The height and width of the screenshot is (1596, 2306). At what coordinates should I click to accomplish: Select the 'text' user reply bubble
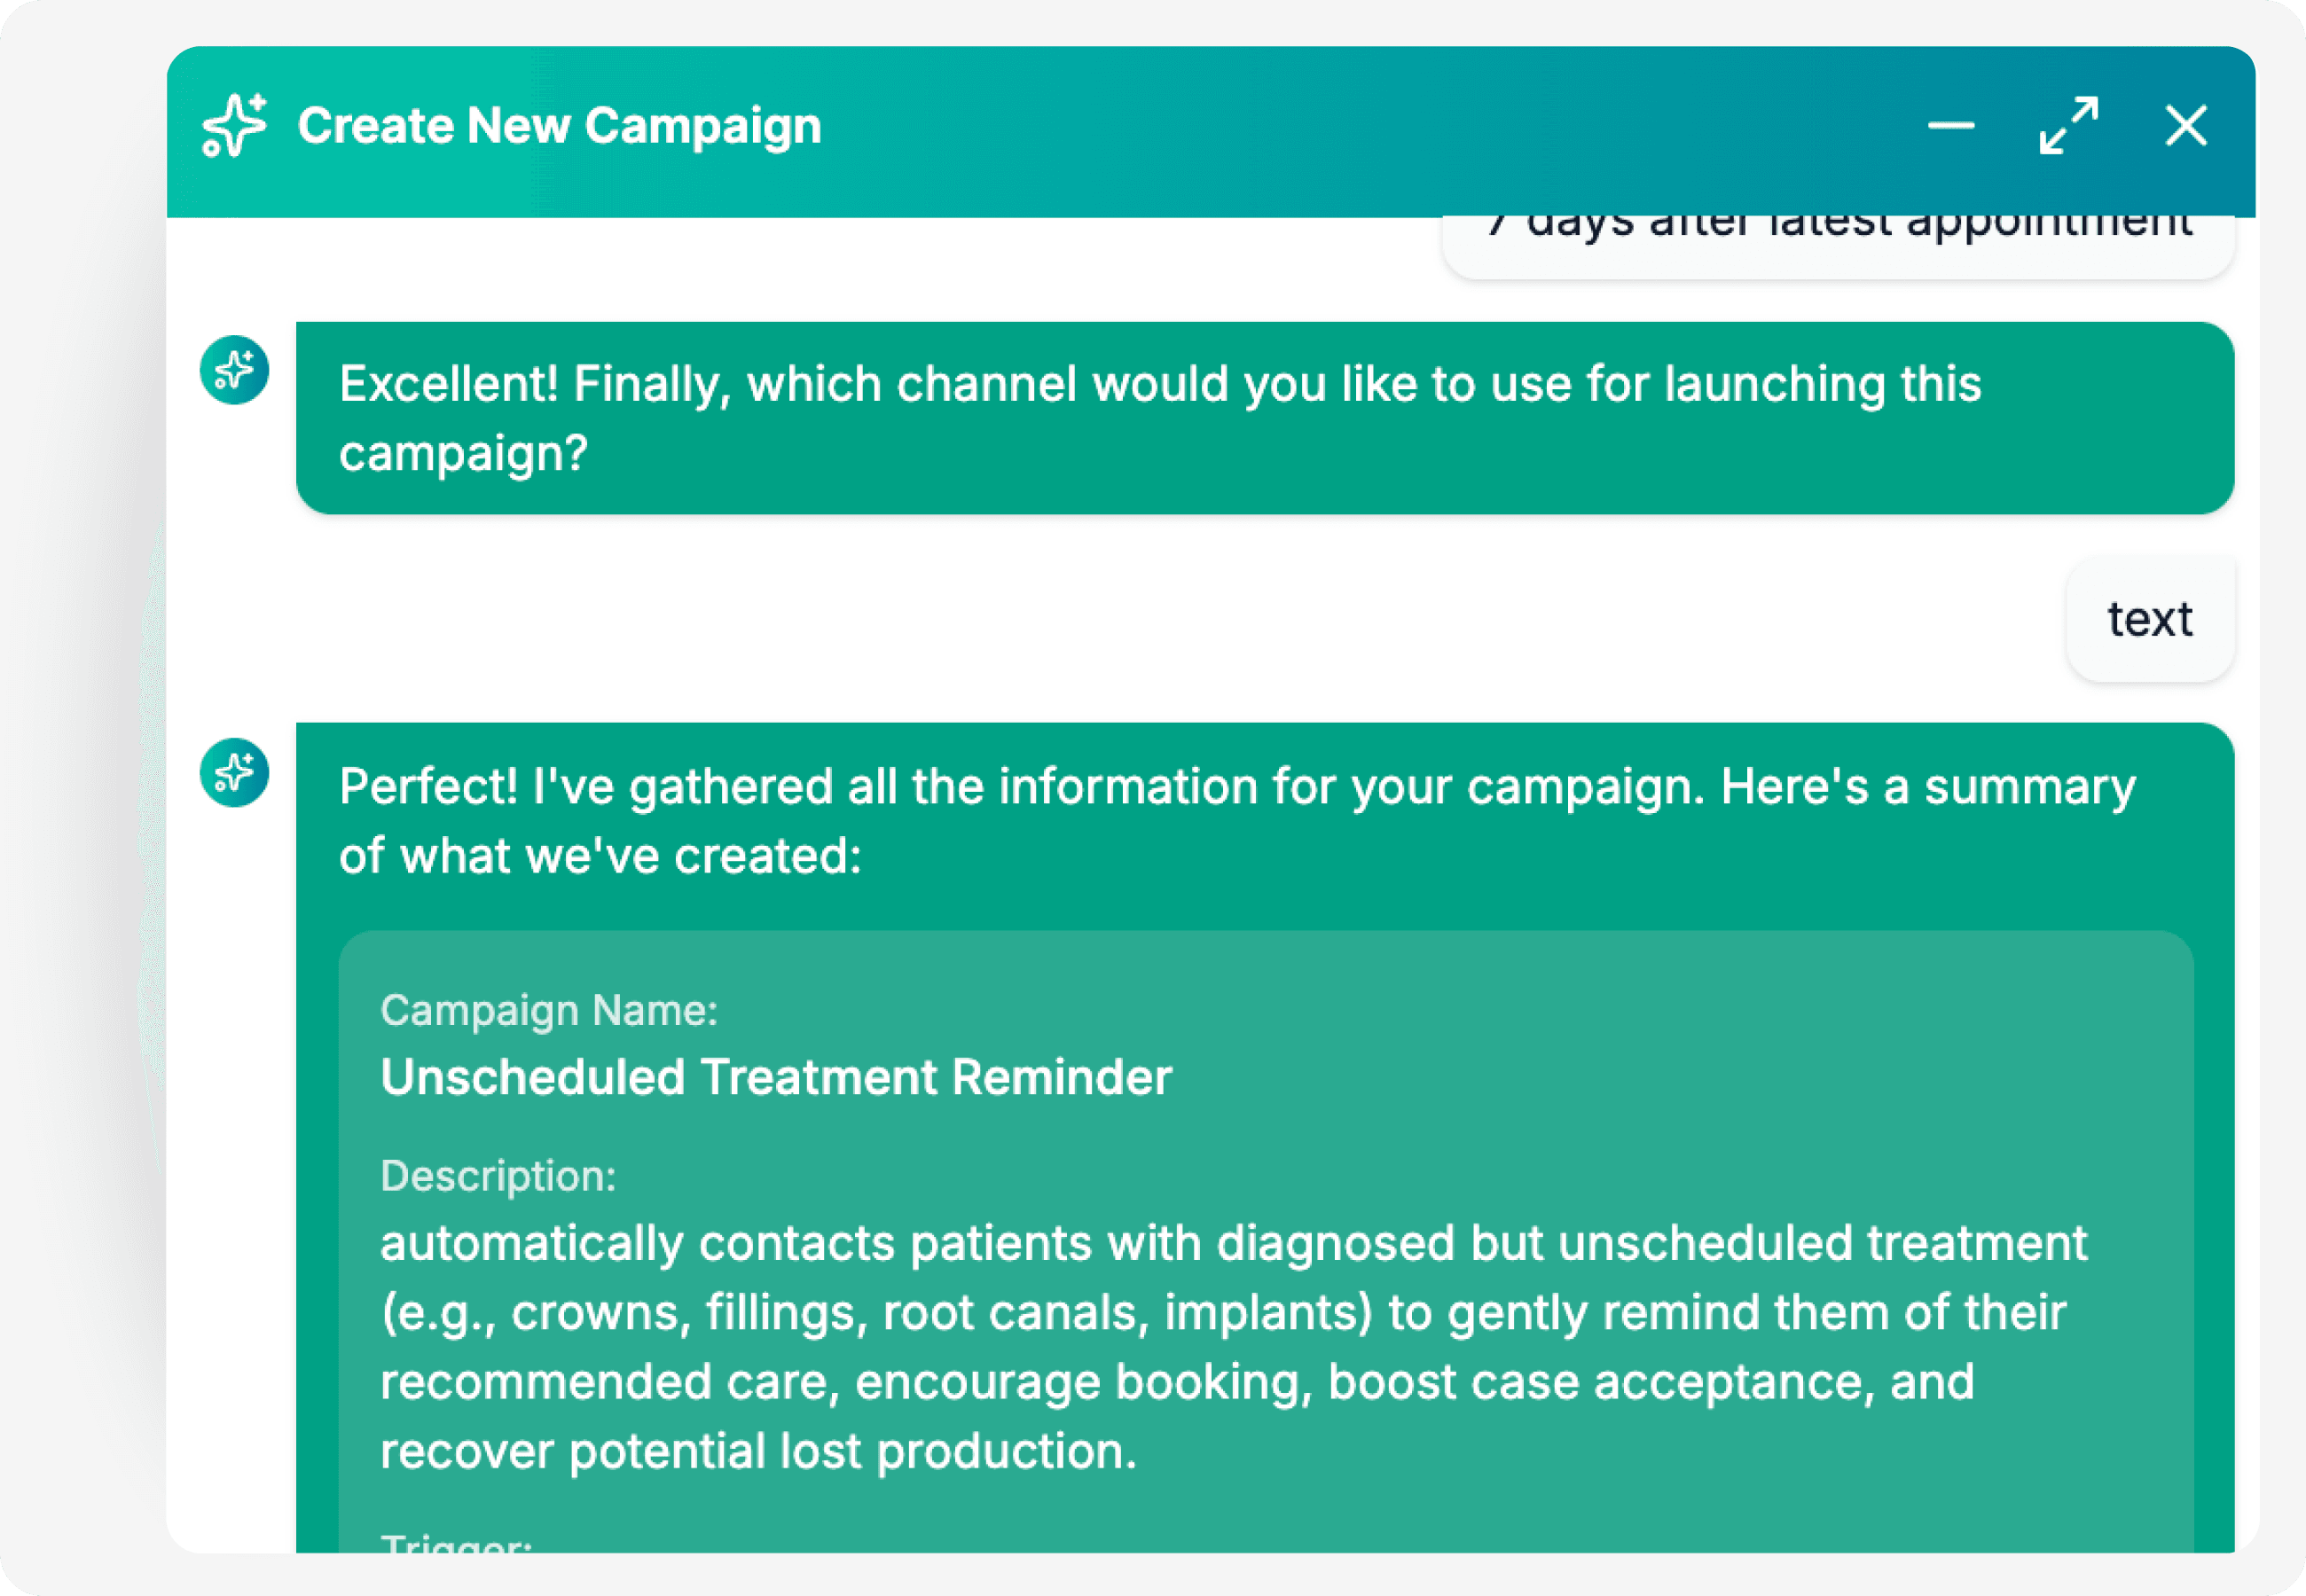[x=2149, y=619]
